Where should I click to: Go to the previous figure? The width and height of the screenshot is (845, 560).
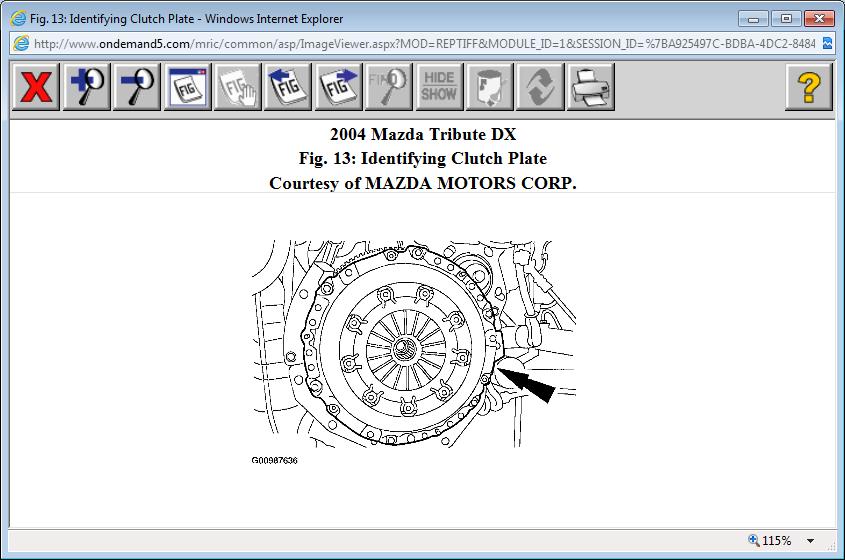(288, 87)
